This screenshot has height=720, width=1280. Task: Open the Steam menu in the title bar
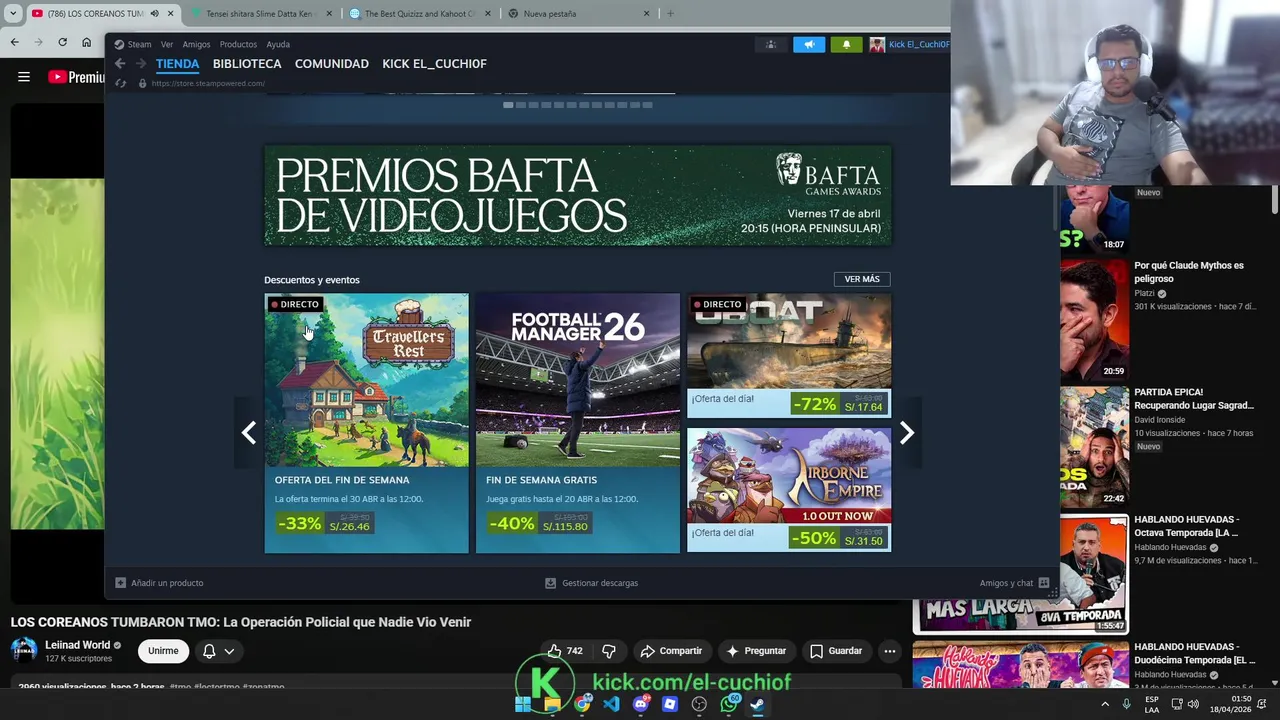tap(132, 44)
